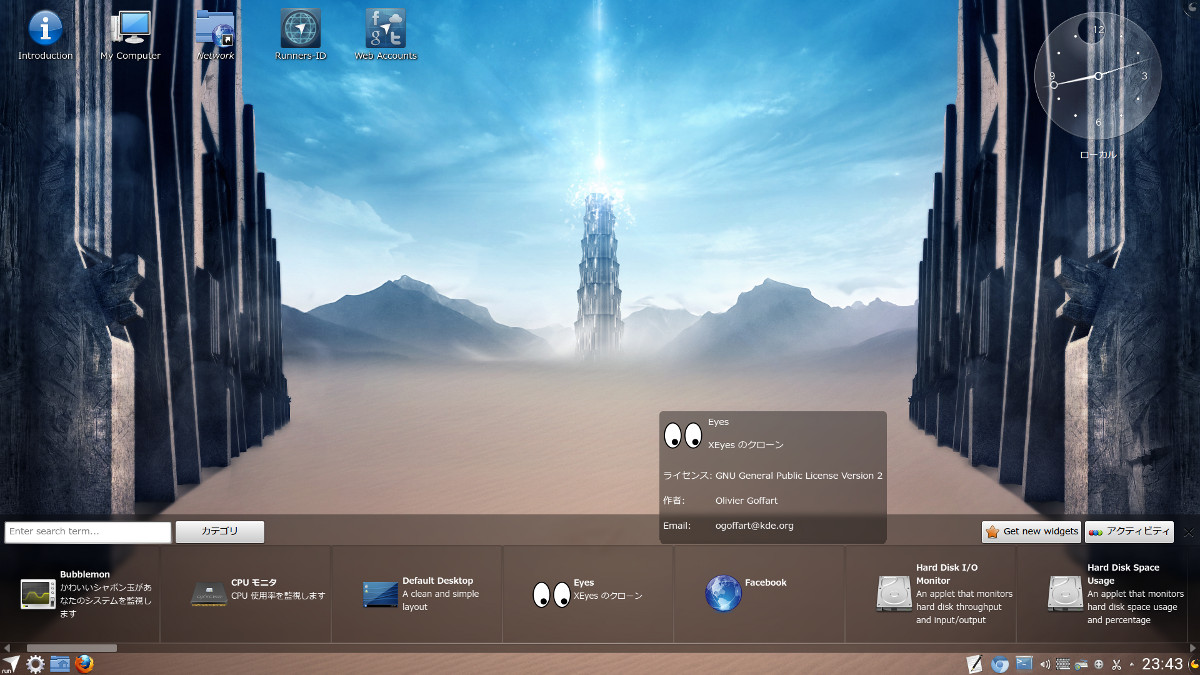This screenshot has width=1200, height=675.
Task: Open the run launcher in the taskbar
Action: (x=11, y=664)
